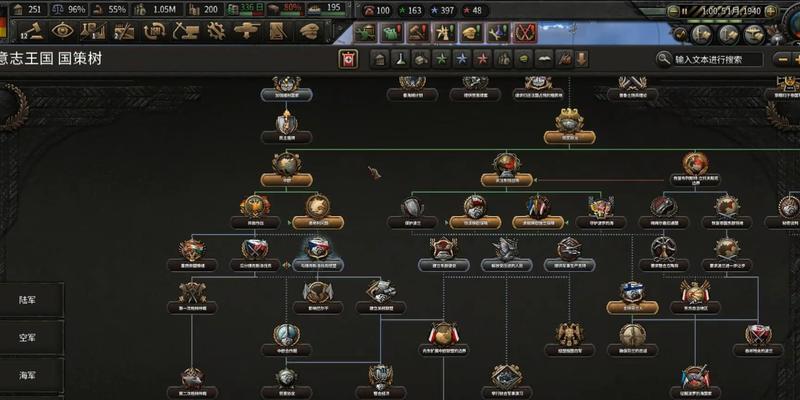Open the intelligence eye icon
The width and height of the screenshot is (800, 400).
62,32
